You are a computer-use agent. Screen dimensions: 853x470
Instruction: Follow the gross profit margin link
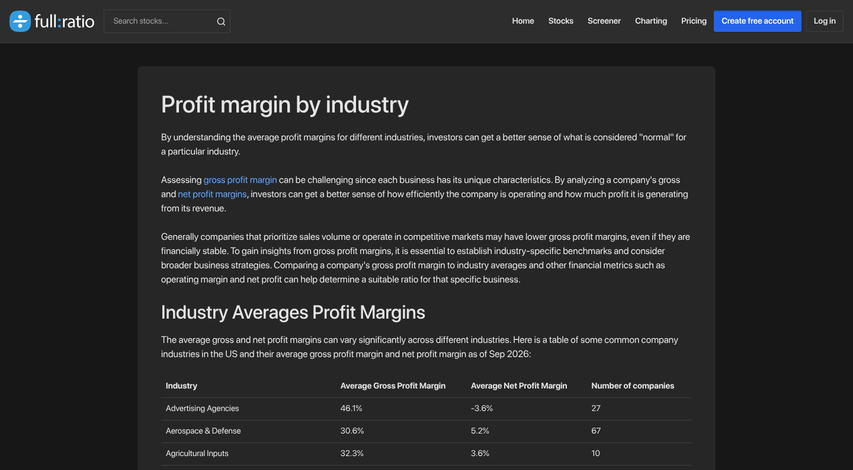click(240, 180)
